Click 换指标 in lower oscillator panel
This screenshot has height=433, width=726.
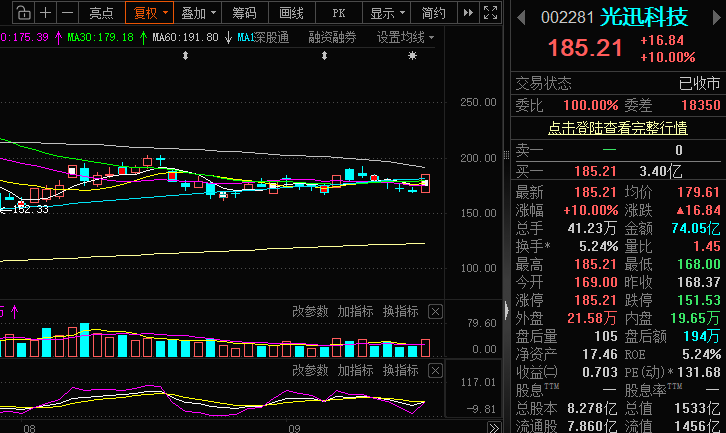(401, 370)
